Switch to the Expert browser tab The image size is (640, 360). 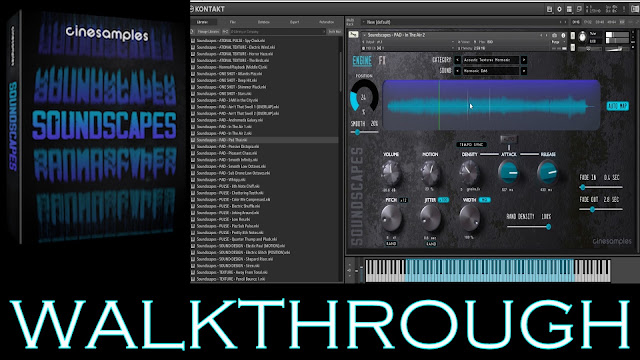coord(294,22)
